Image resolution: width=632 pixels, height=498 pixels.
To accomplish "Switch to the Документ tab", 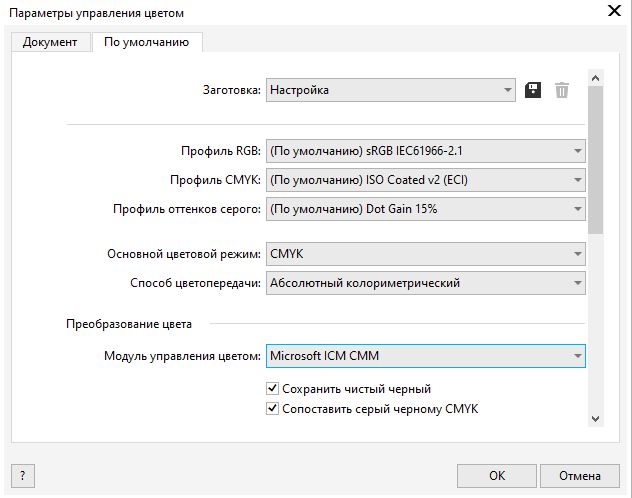I will 50,43.
